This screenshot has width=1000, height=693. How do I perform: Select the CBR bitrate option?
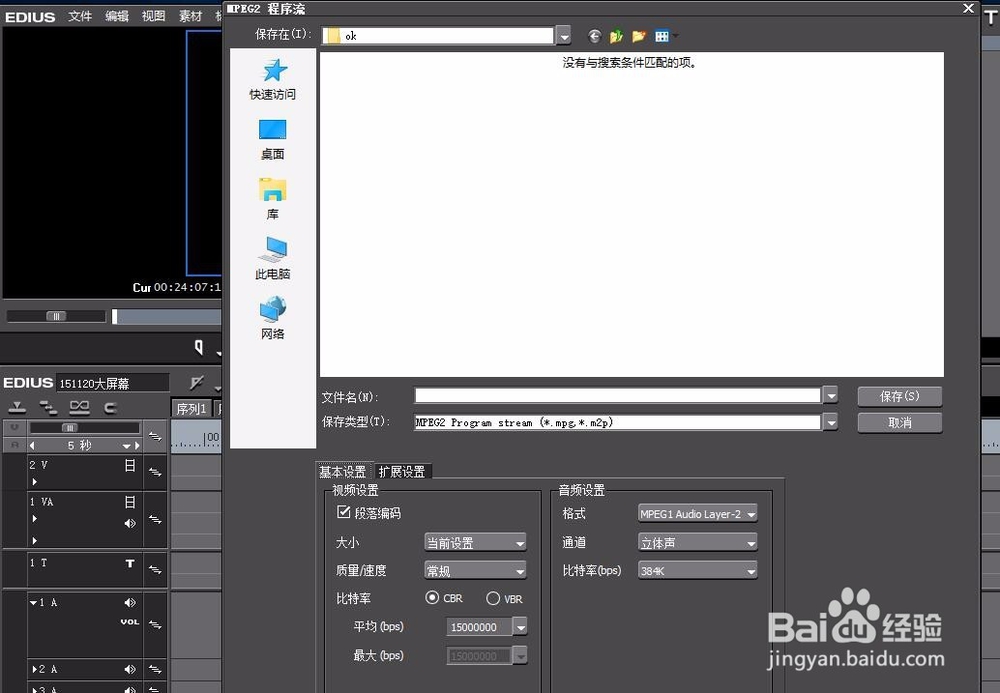point(432,598)
